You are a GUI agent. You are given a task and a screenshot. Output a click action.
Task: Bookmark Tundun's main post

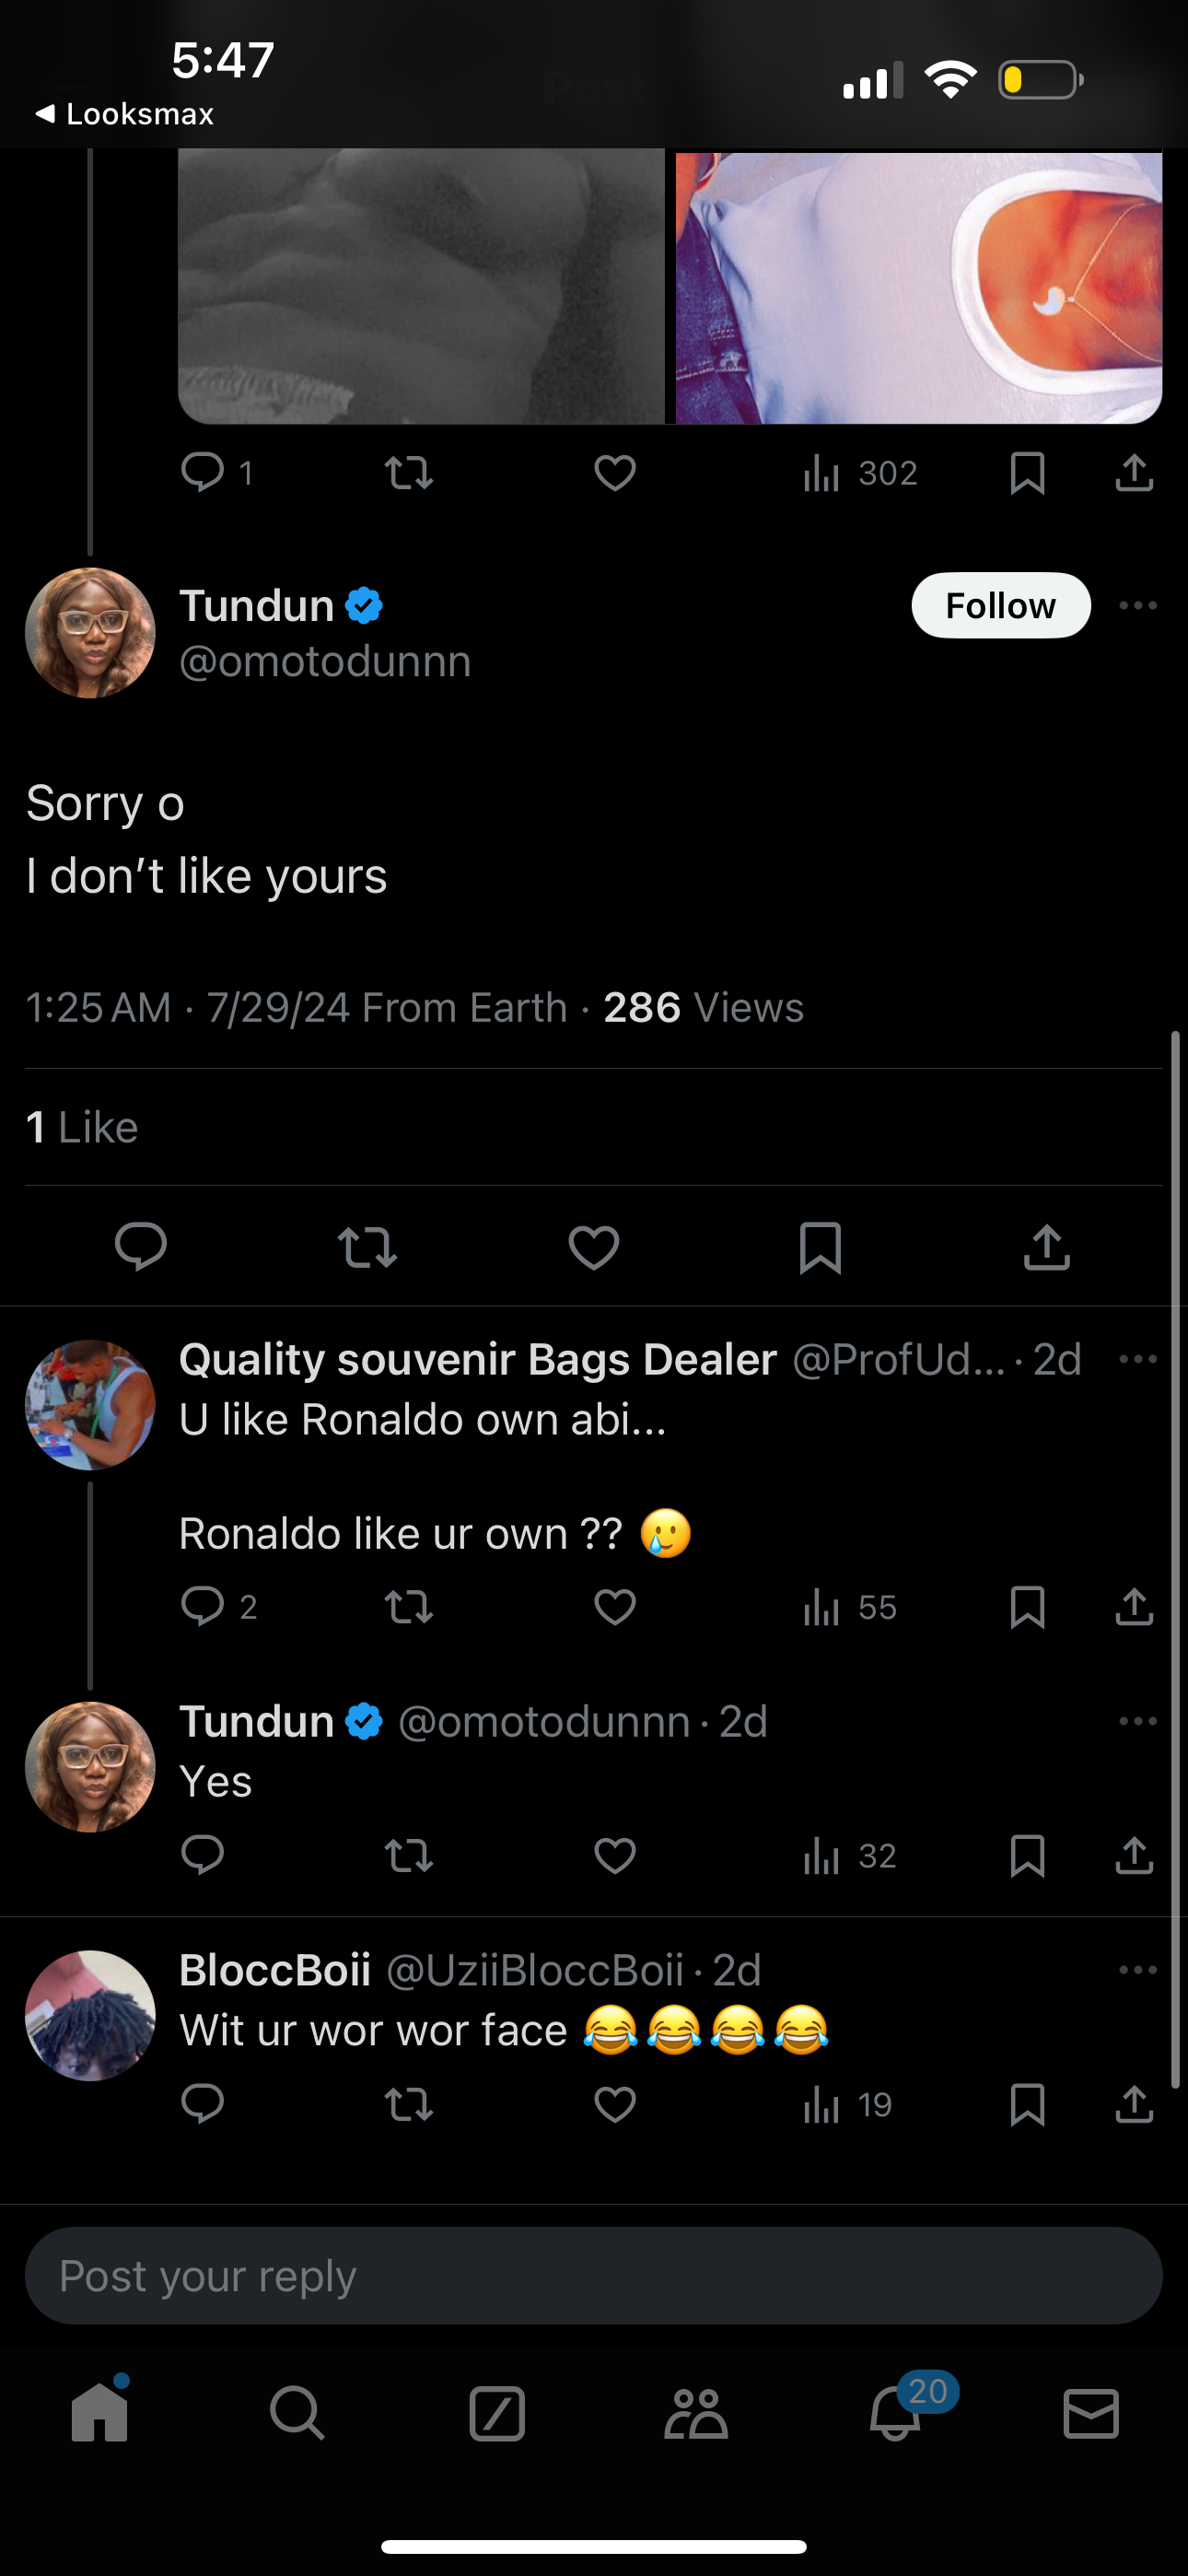tap(820, 1247)
